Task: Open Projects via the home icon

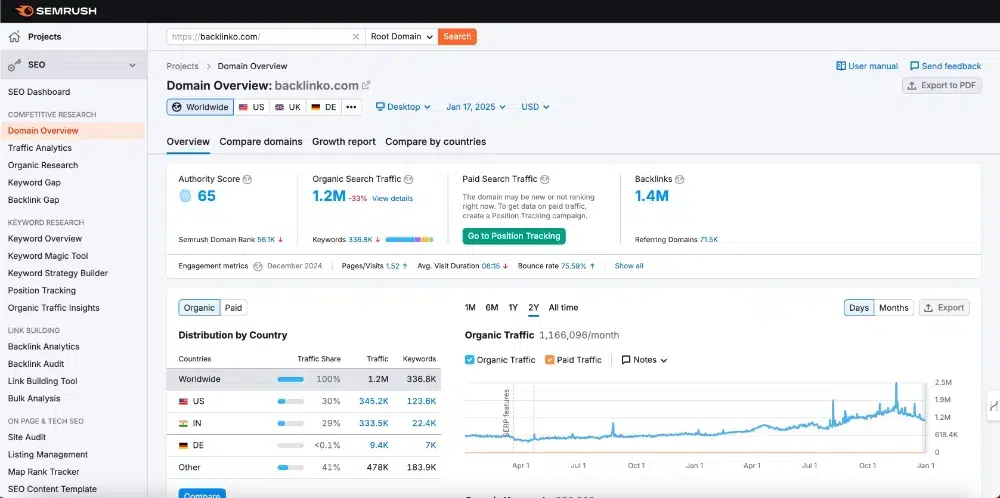Action: click(x=14, y=37)
